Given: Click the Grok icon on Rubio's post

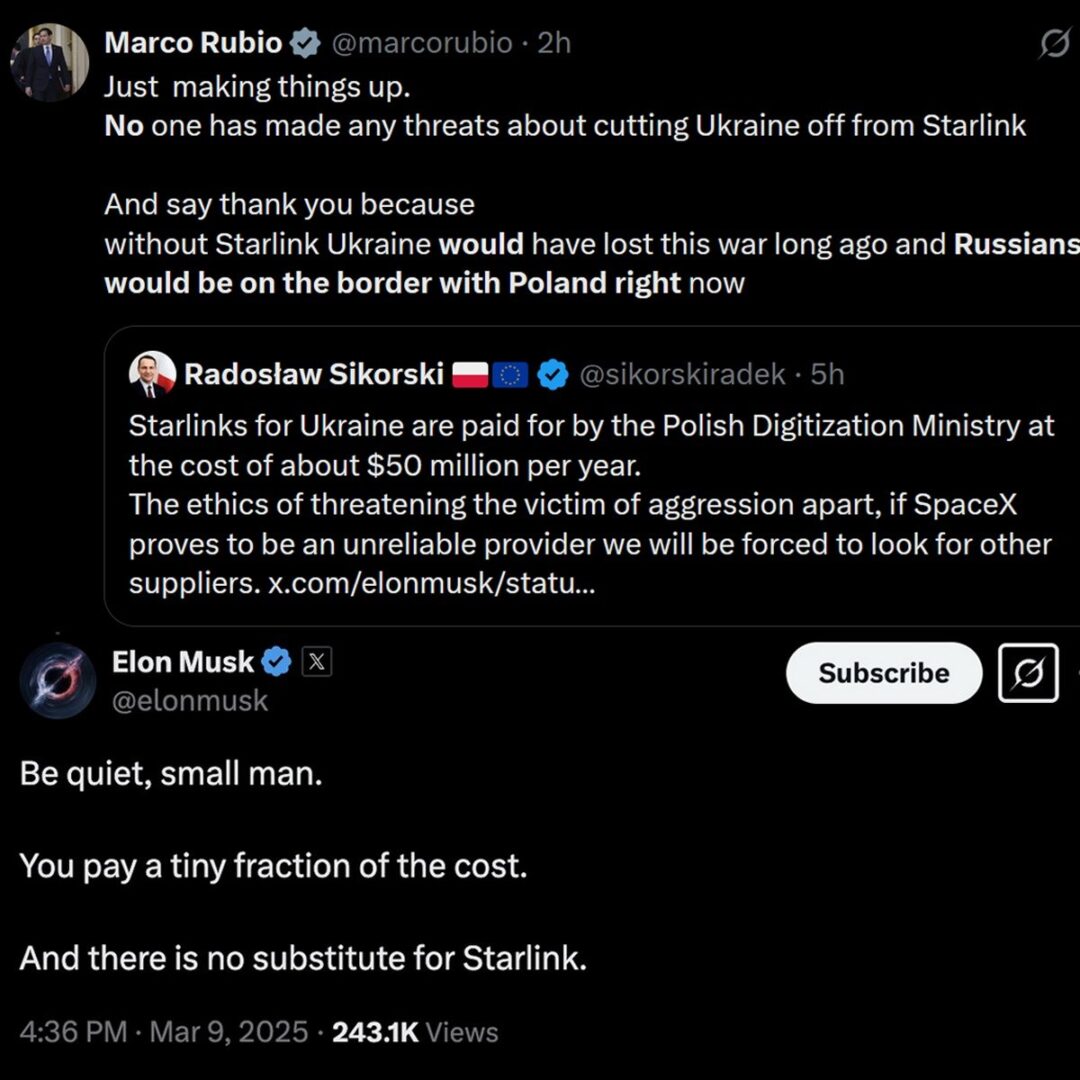Looking at the screenshot, I should point(1054,44).
